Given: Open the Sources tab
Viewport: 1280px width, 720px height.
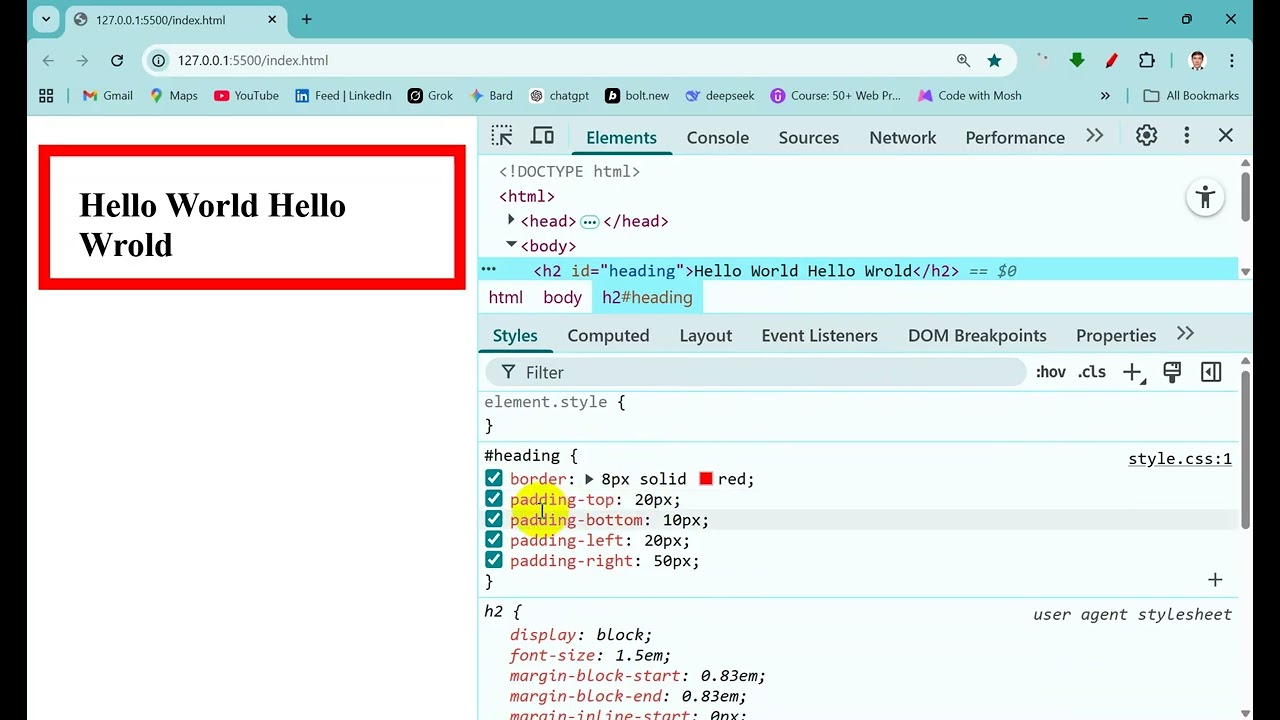Looking at the screenshot, I should 809,138.
